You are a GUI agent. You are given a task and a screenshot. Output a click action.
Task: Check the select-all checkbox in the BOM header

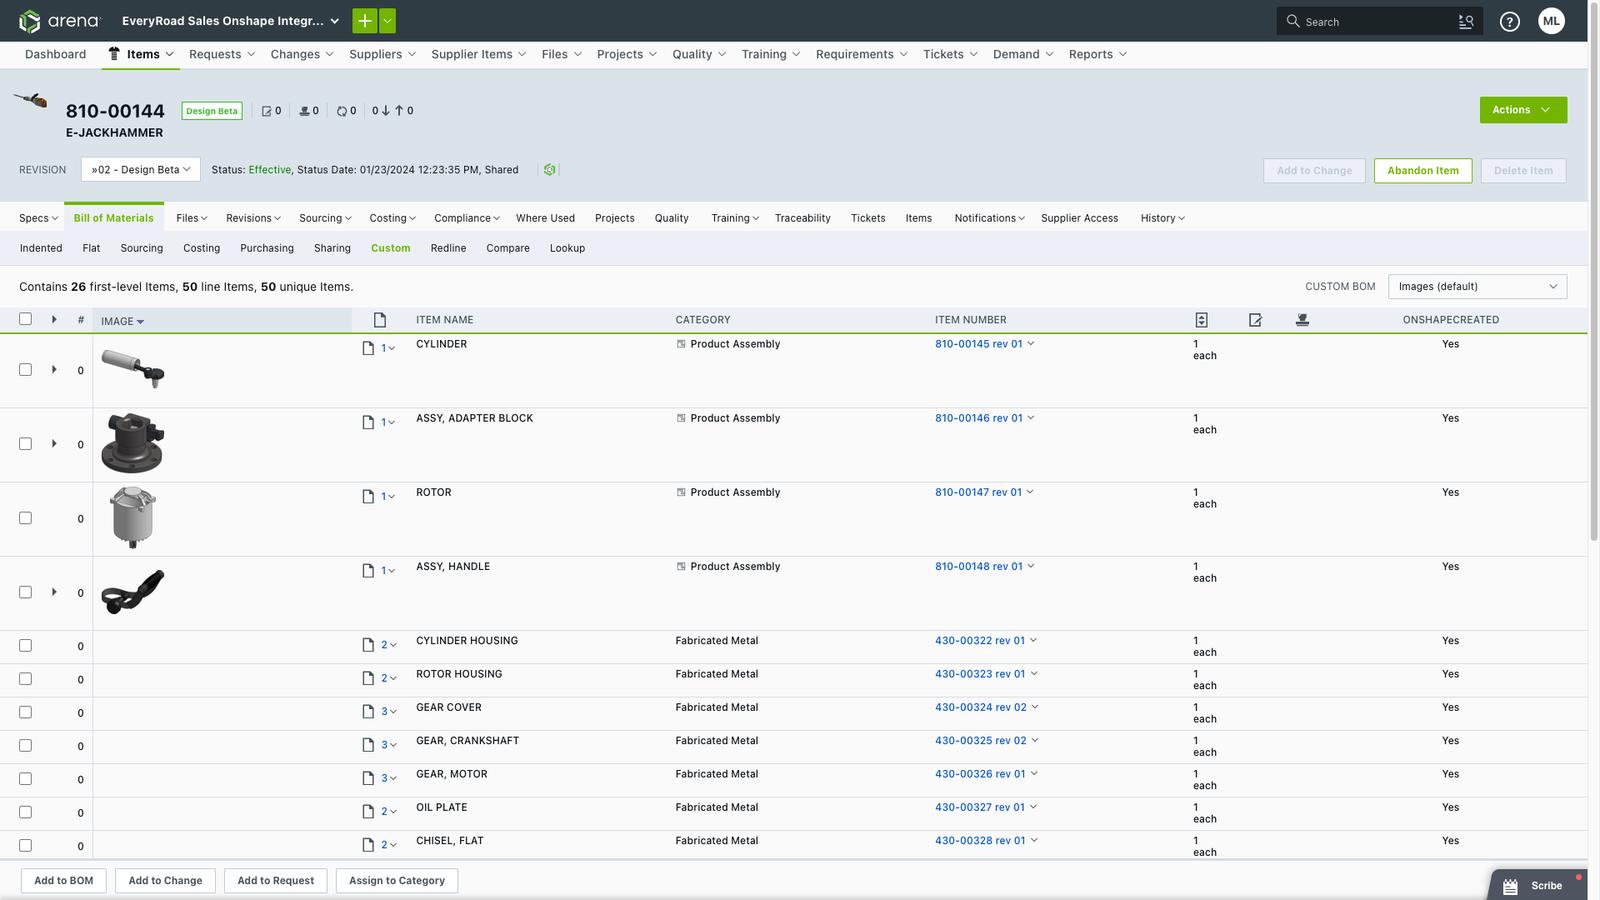(x=25, y=318)
